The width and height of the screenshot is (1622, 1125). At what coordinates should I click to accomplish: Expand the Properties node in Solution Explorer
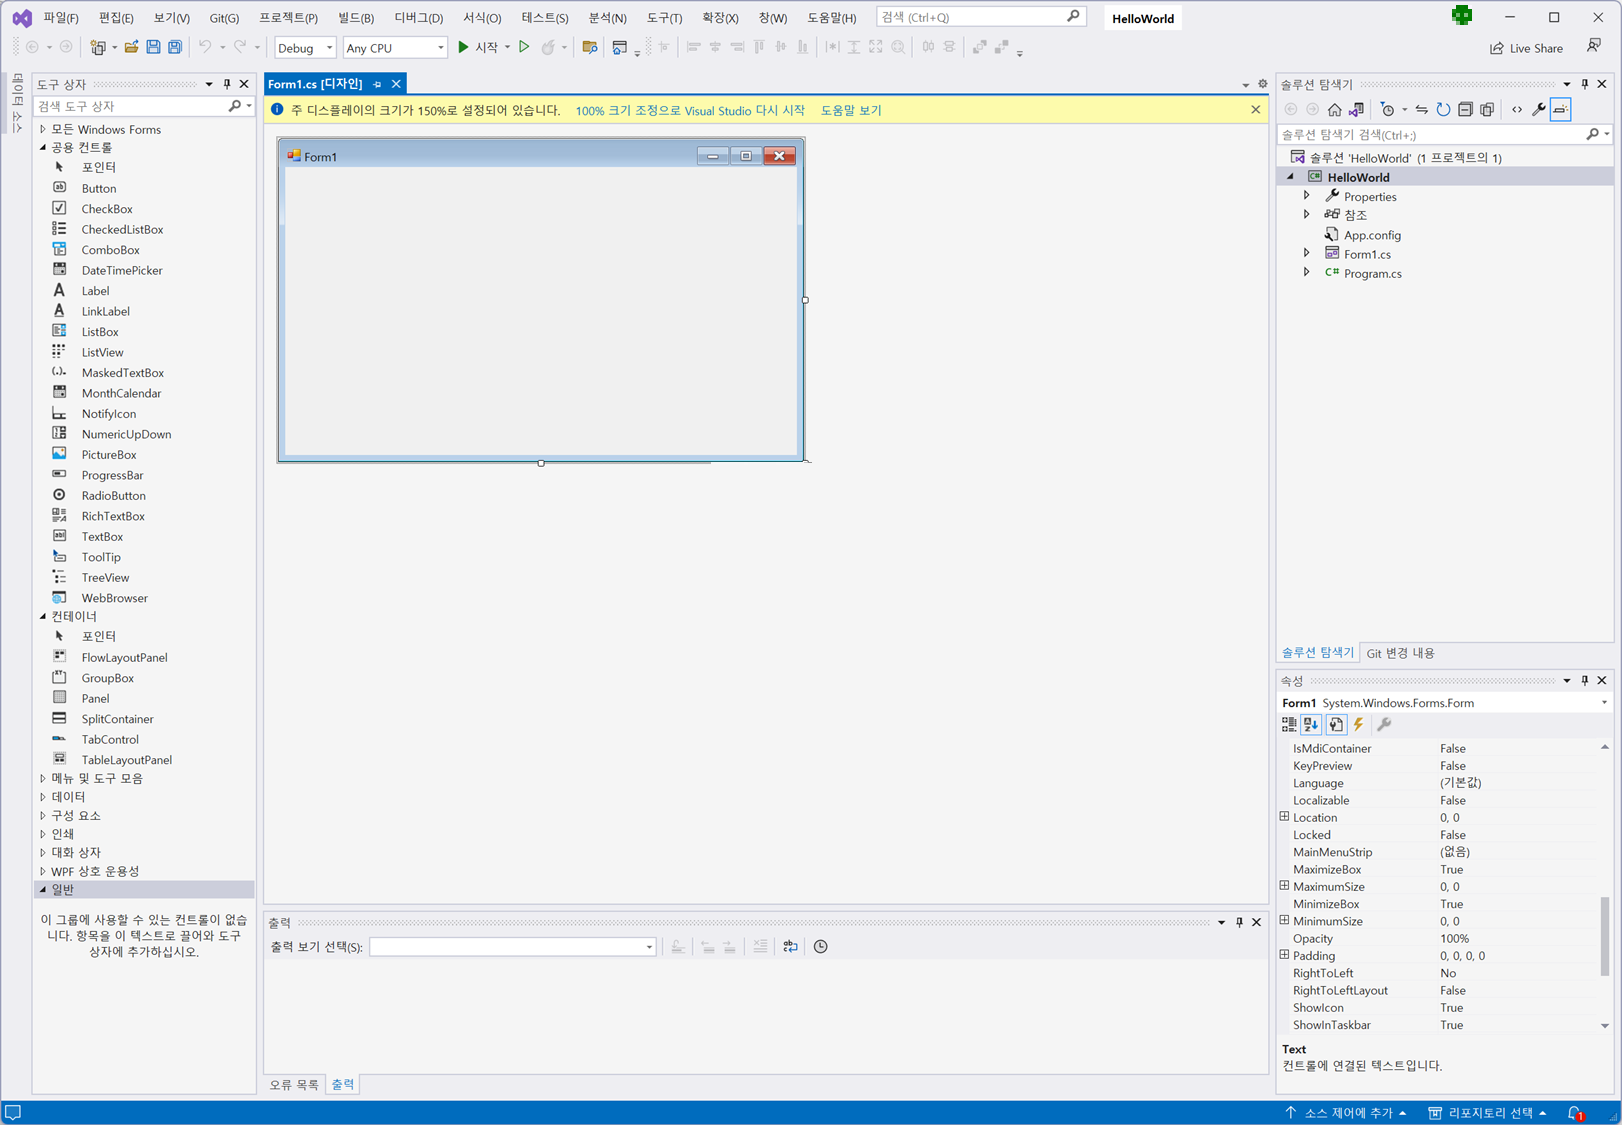1307,196
